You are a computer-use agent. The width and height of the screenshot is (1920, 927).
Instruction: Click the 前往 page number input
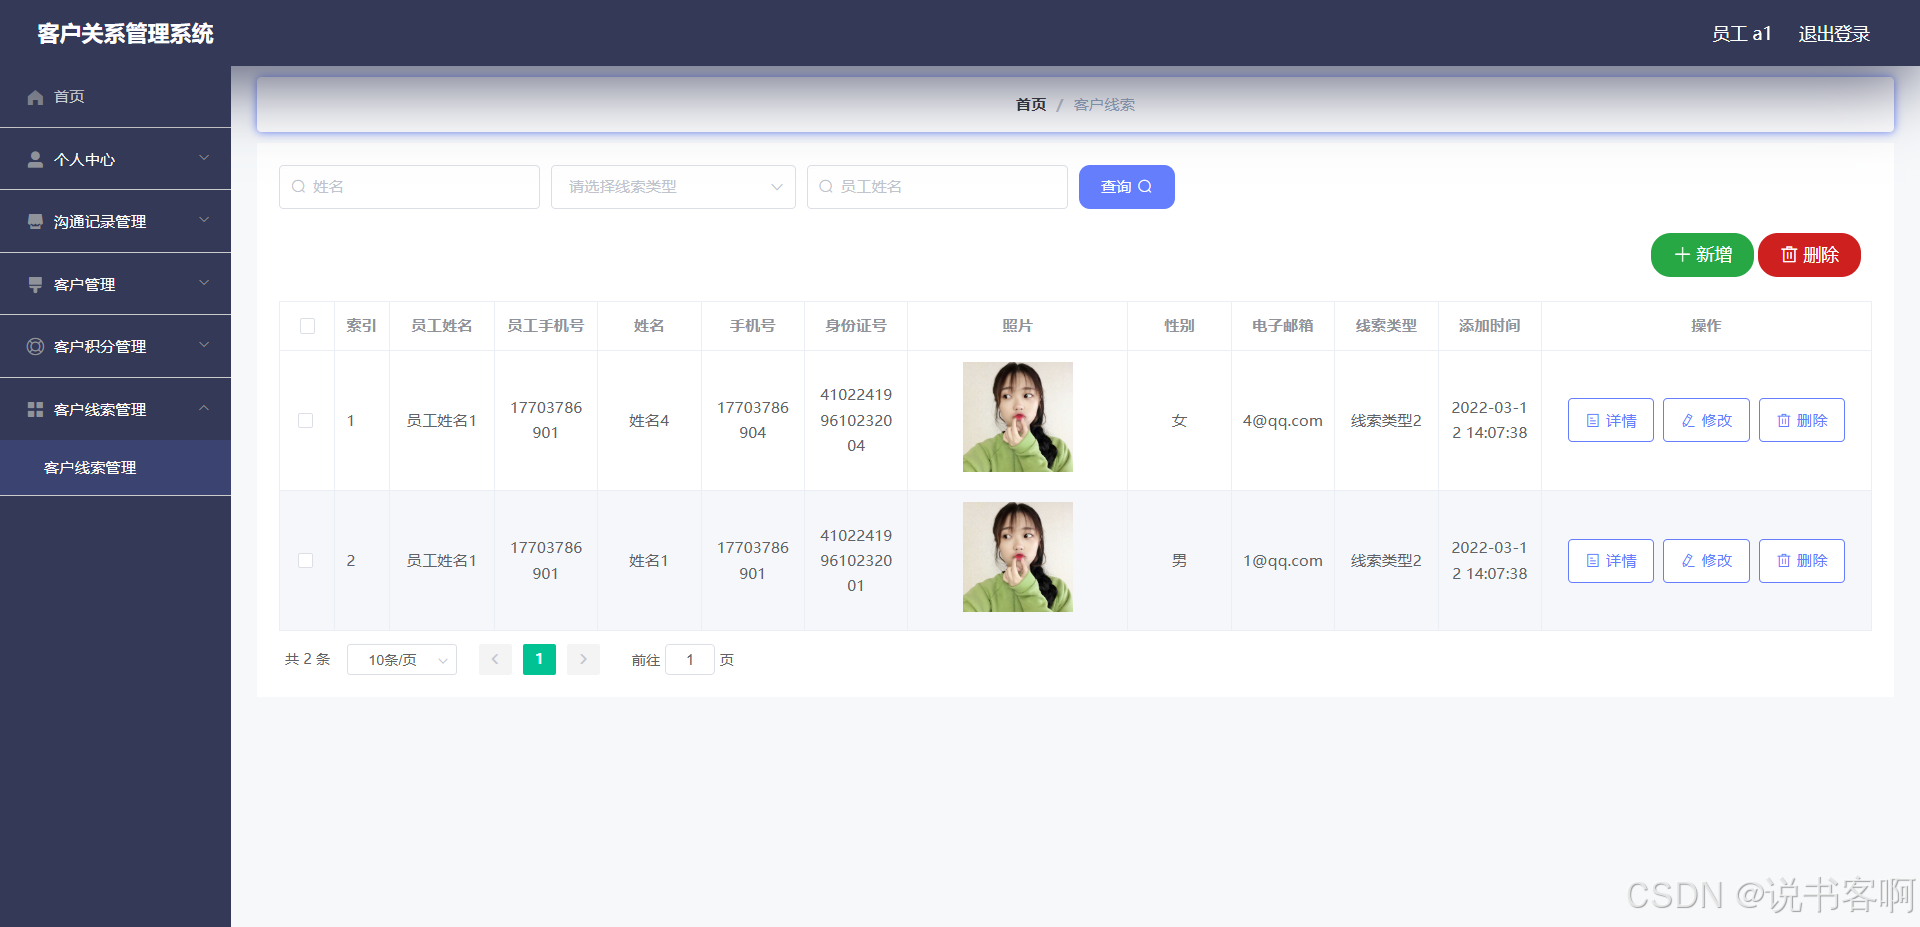click(x=690, y=660)
